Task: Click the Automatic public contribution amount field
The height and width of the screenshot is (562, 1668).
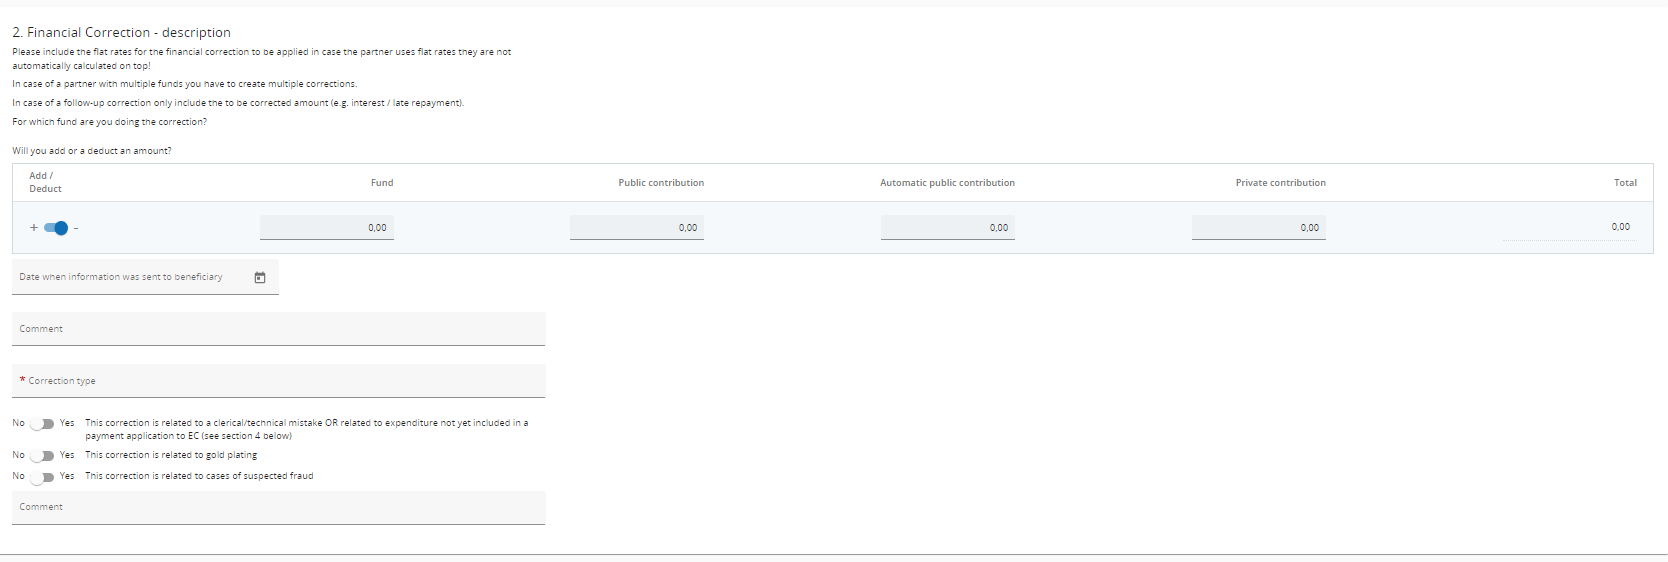Action: (x=947, y=228)
